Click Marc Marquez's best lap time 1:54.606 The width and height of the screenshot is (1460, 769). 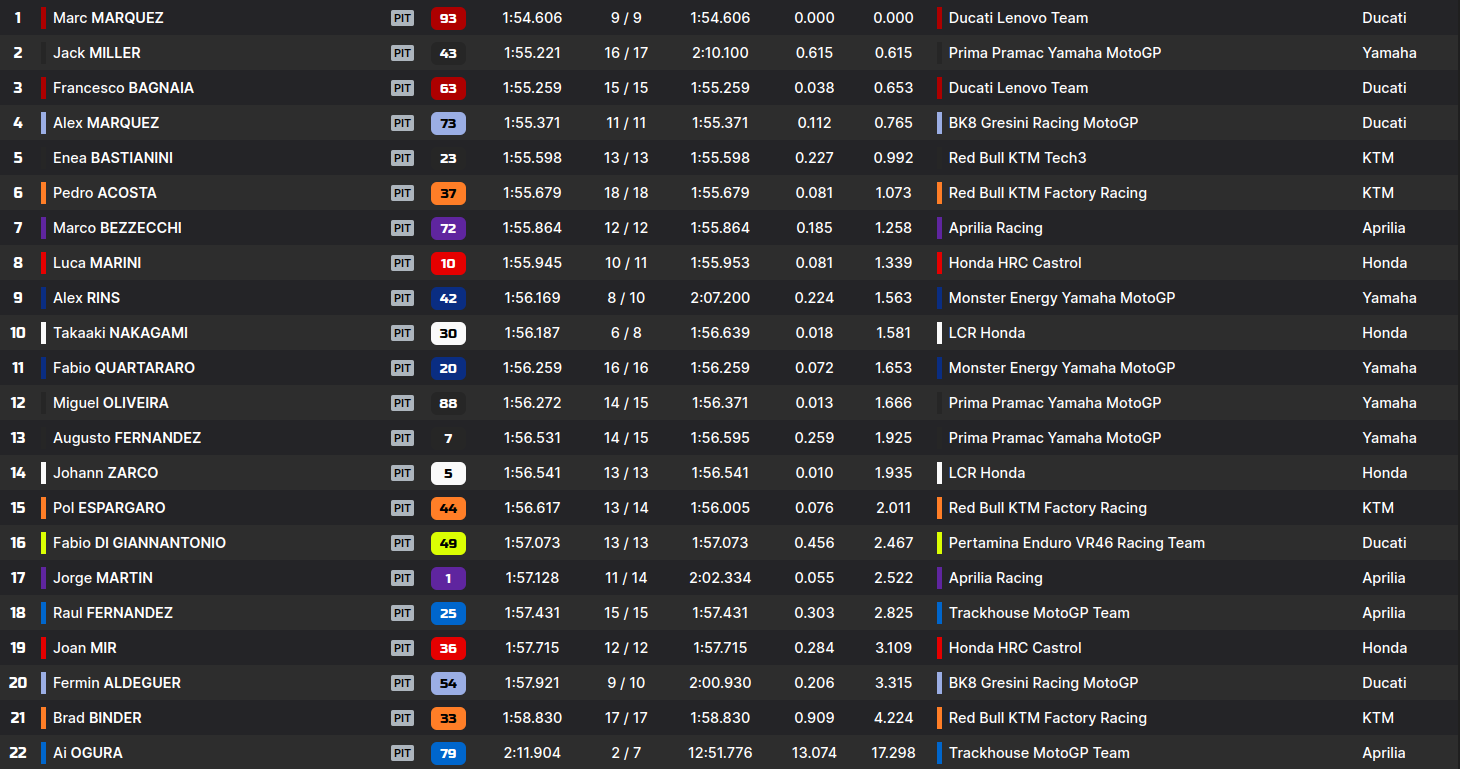point(532,18)
